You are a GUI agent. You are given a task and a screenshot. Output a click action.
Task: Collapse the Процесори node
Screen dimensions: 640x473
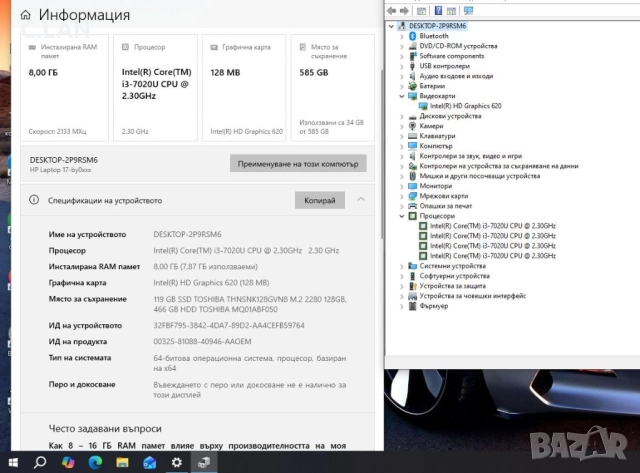click(402, 216)
